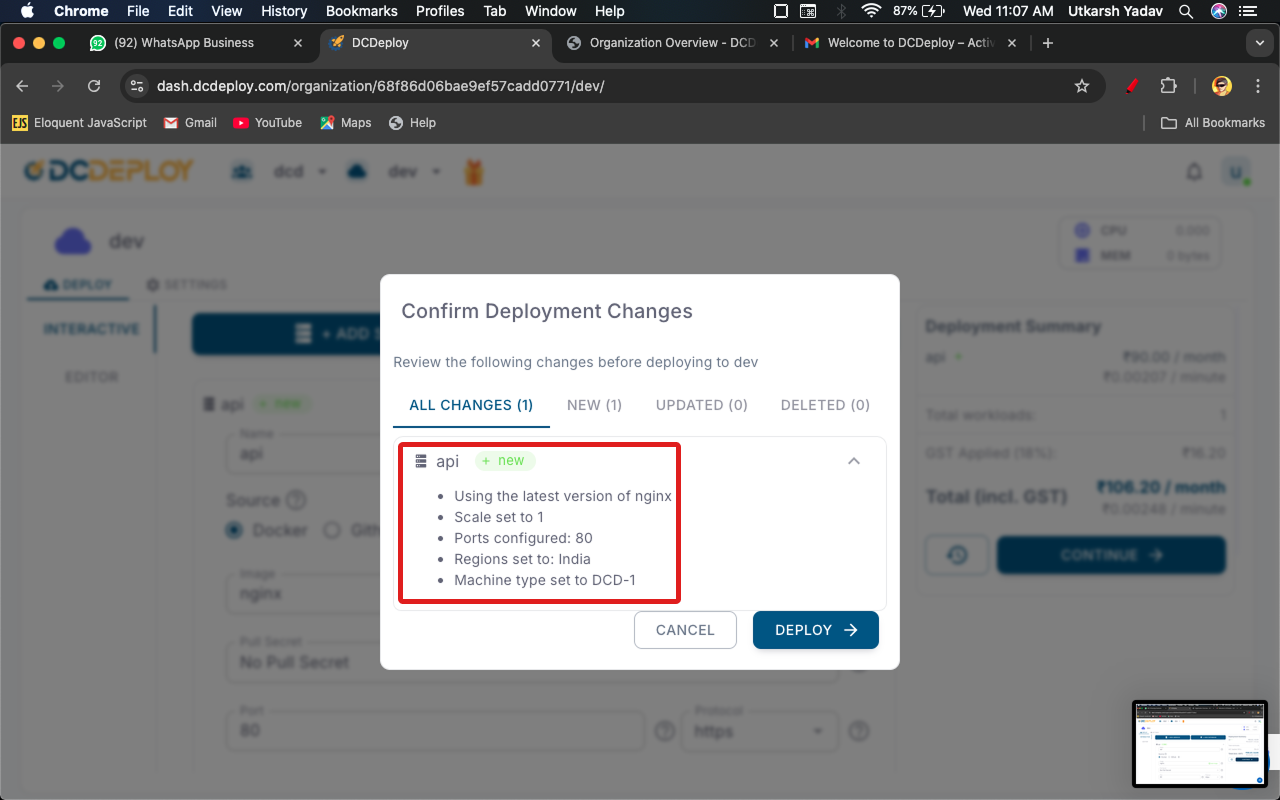1280x800 pixels.
Task: Click 'Using the latest version of nginx'
Action: (x=563, y=496)
